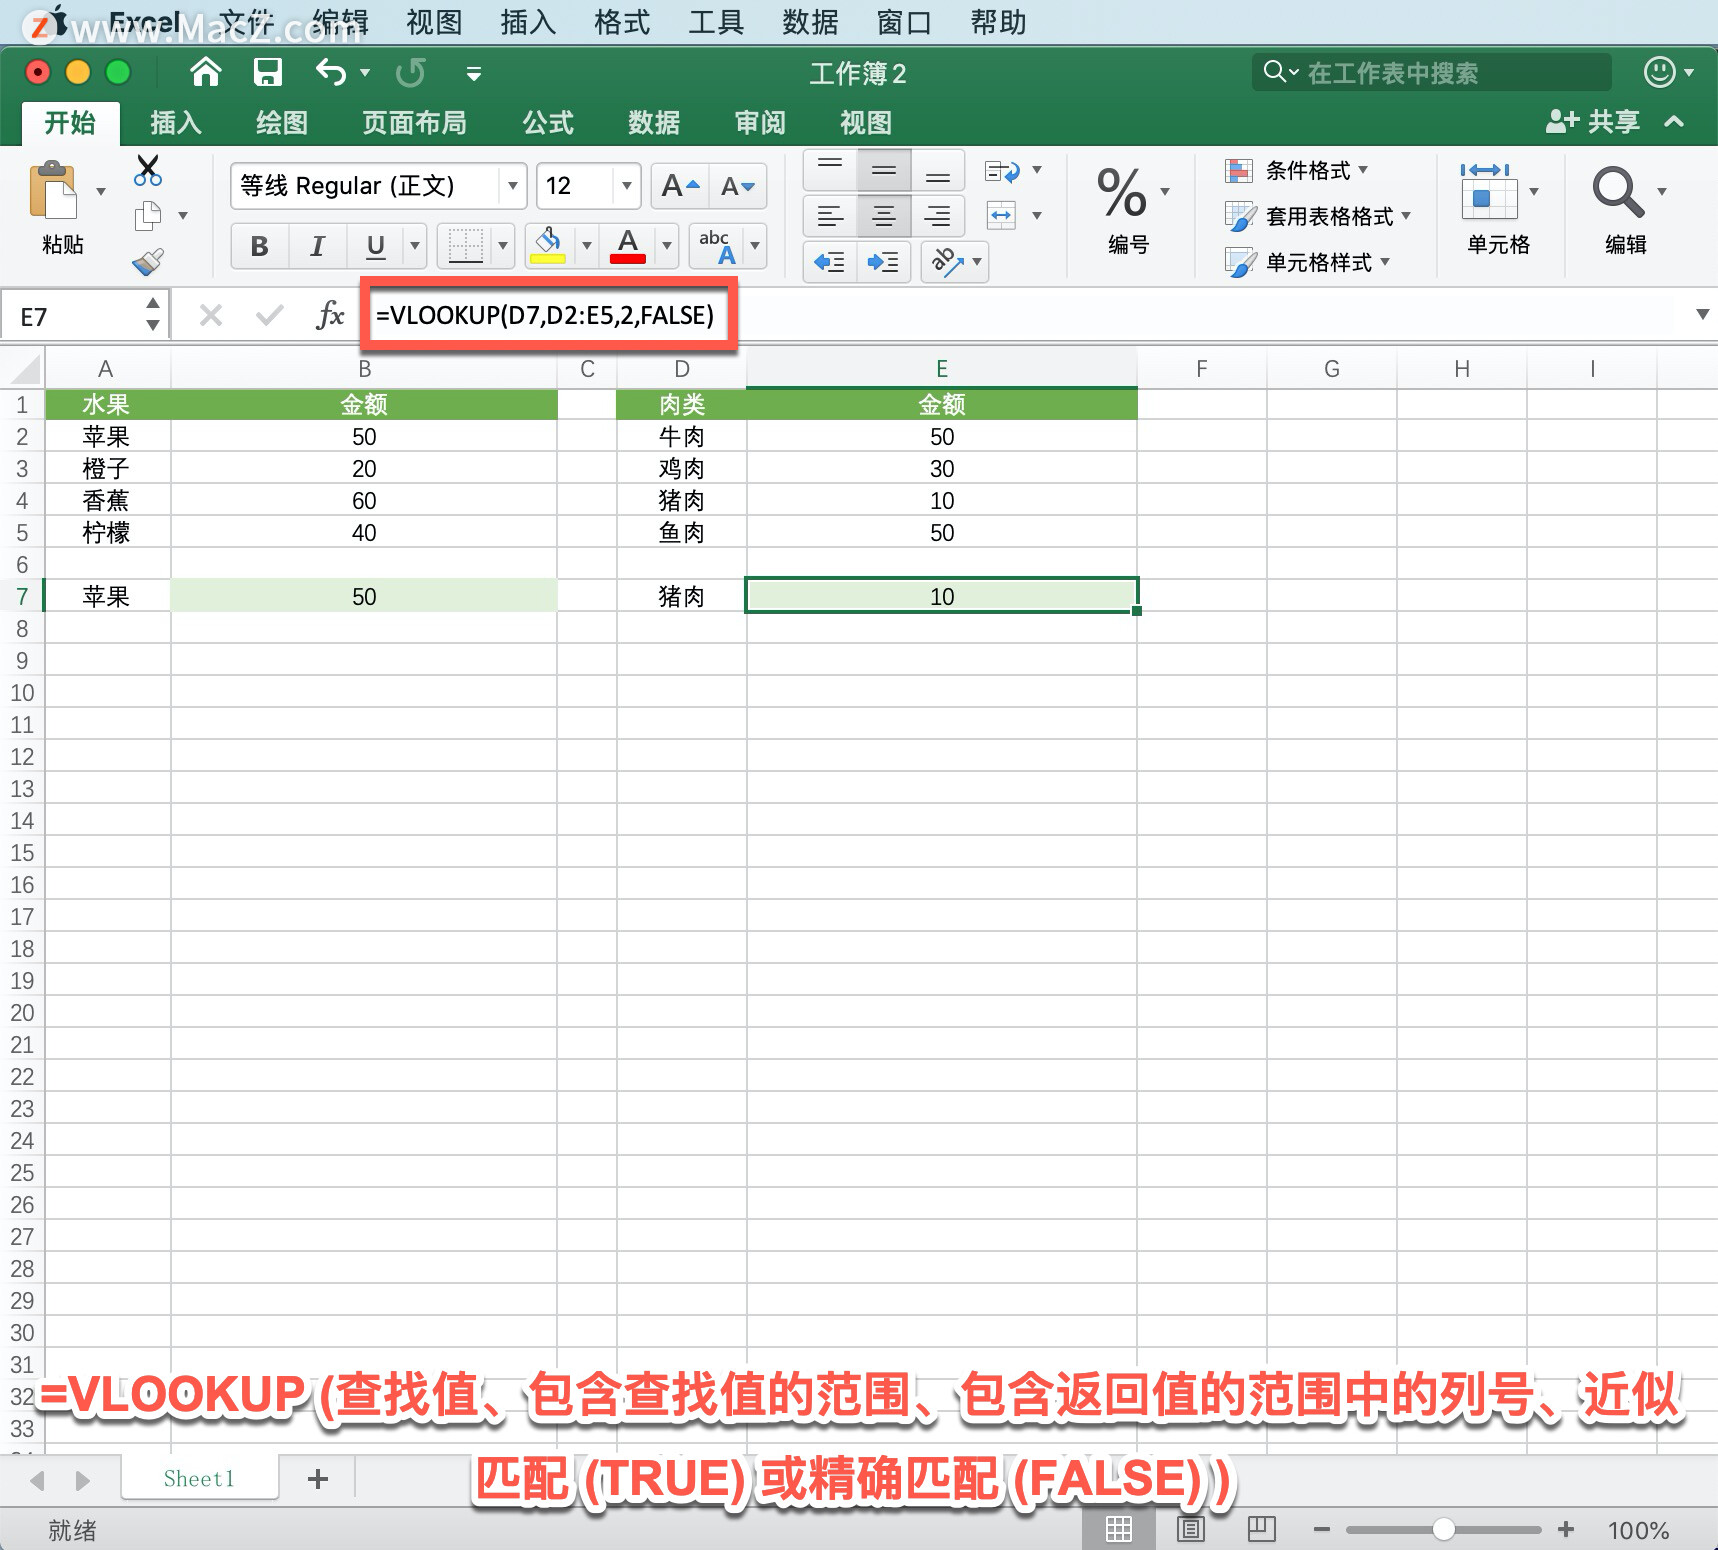Open the 窗口 menu in menu bar
Screen dimensions: 1718x1550
[904, 22]
